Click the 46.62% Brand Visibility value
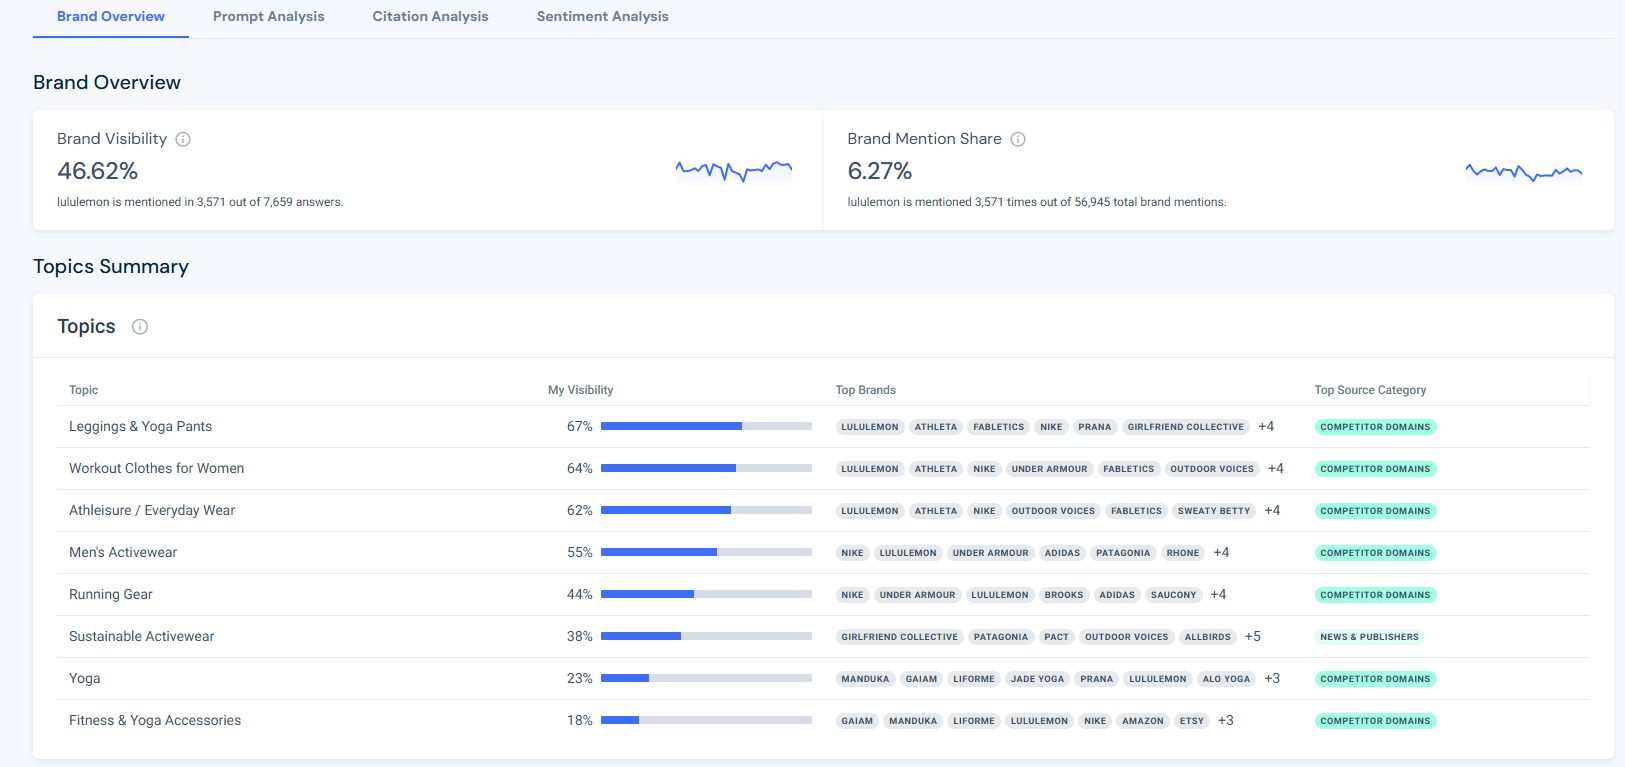The width and height of the screenshot is (1625, 767). (x=98, y=171)
